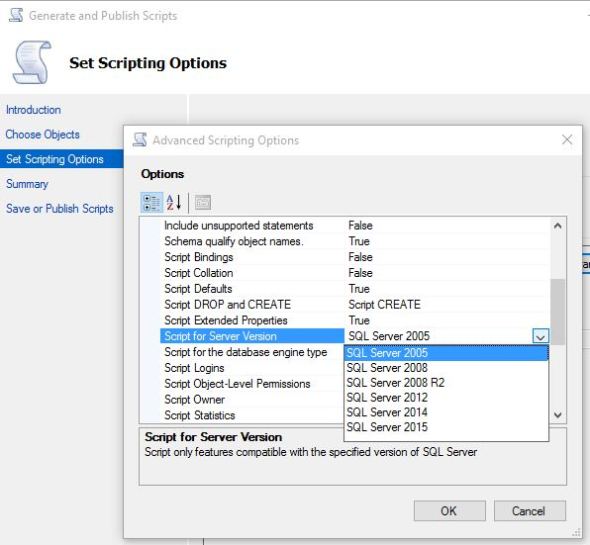Viewport: 590px width, 545px height.
Task: Choose SQL Server 2012 from the list
Action: (x=446, y=397)
